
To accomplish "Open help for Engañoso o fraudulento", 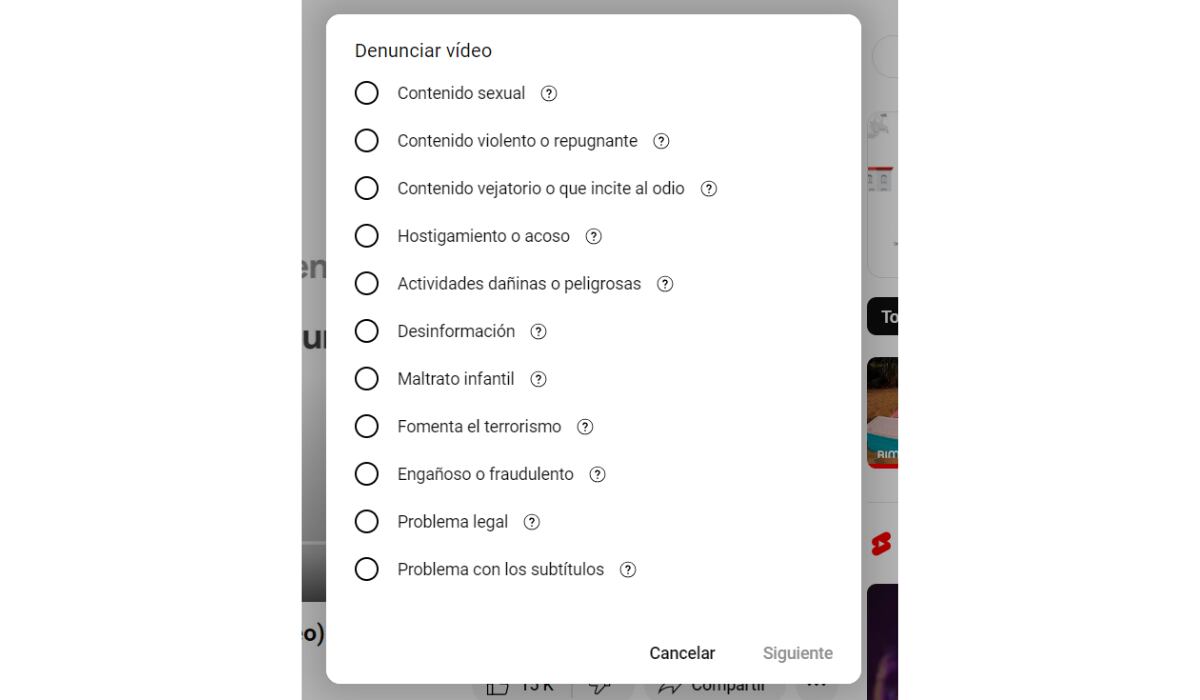I will [597, 474].
